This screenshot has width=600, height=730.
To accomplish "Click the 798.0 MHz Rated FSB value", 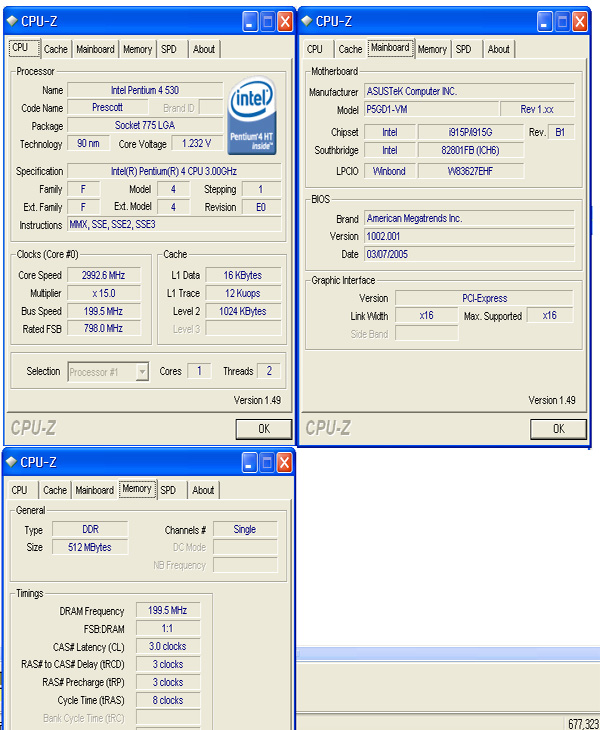I will (x=103, y=329).
